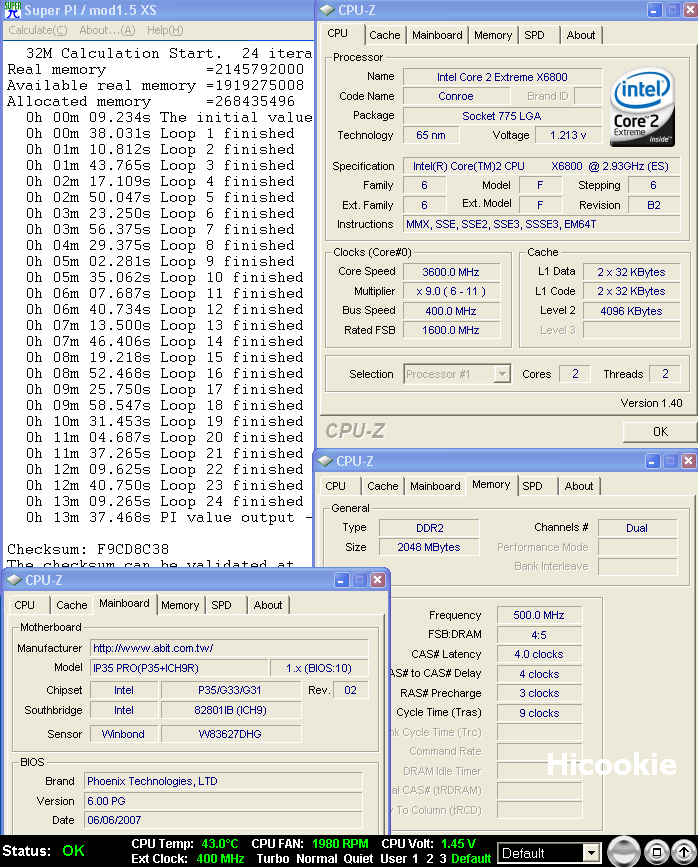Image resolution: width=698 pixels, height=867 pixels.
Task: Switch to Cache tab in top CPU-Z window
Action: click(x=384, y=35)
